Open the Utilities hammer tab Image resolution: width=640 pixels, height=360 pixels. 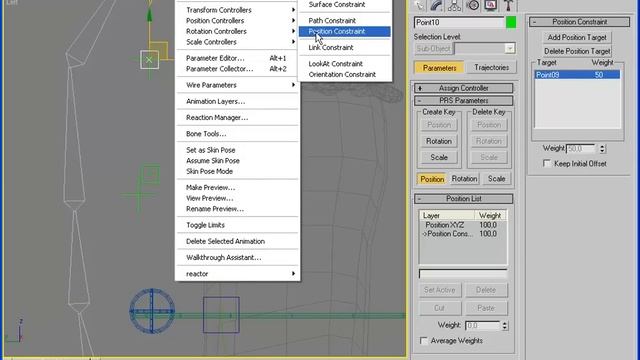pyautogui.click(x=508, y=5)
